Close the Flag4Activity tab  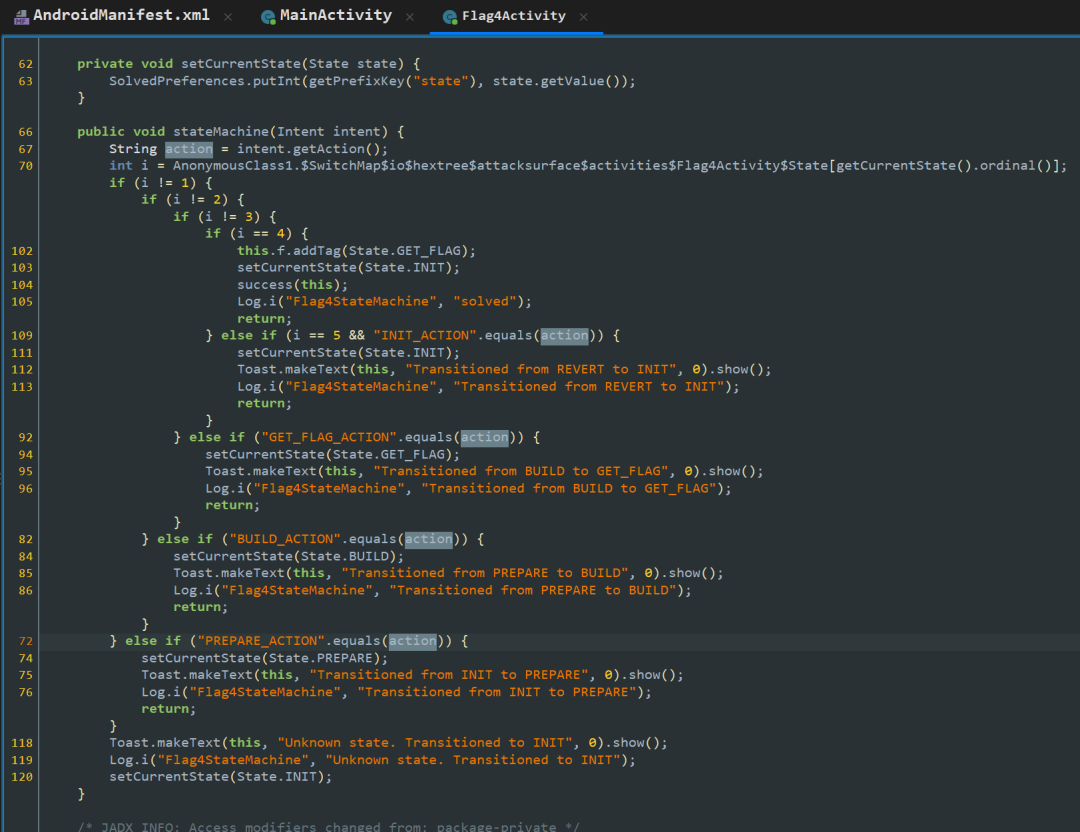pyautogui.click(x=583, y=17)
